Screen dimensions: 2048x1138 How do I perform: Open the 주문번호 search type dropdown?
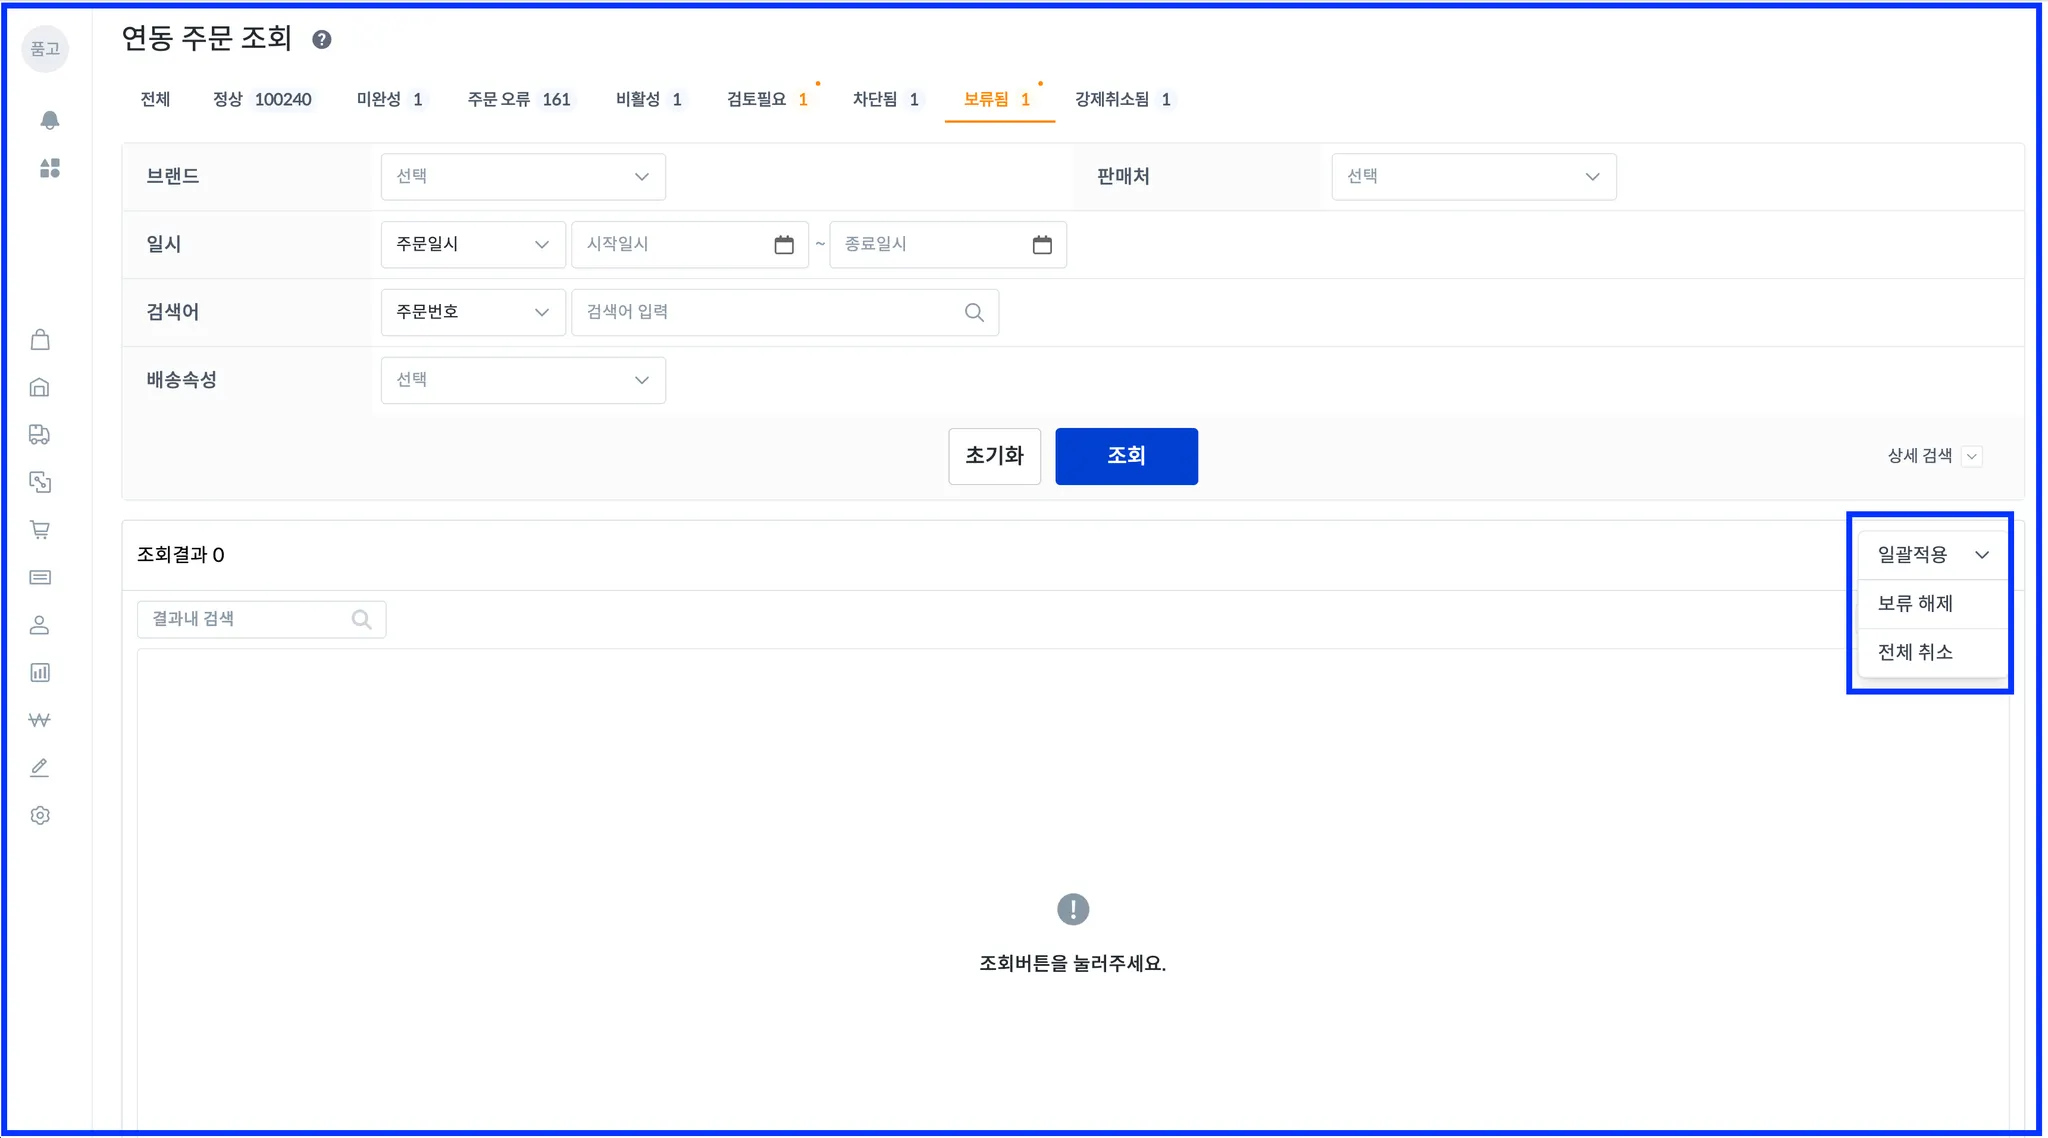coord(472,312)
